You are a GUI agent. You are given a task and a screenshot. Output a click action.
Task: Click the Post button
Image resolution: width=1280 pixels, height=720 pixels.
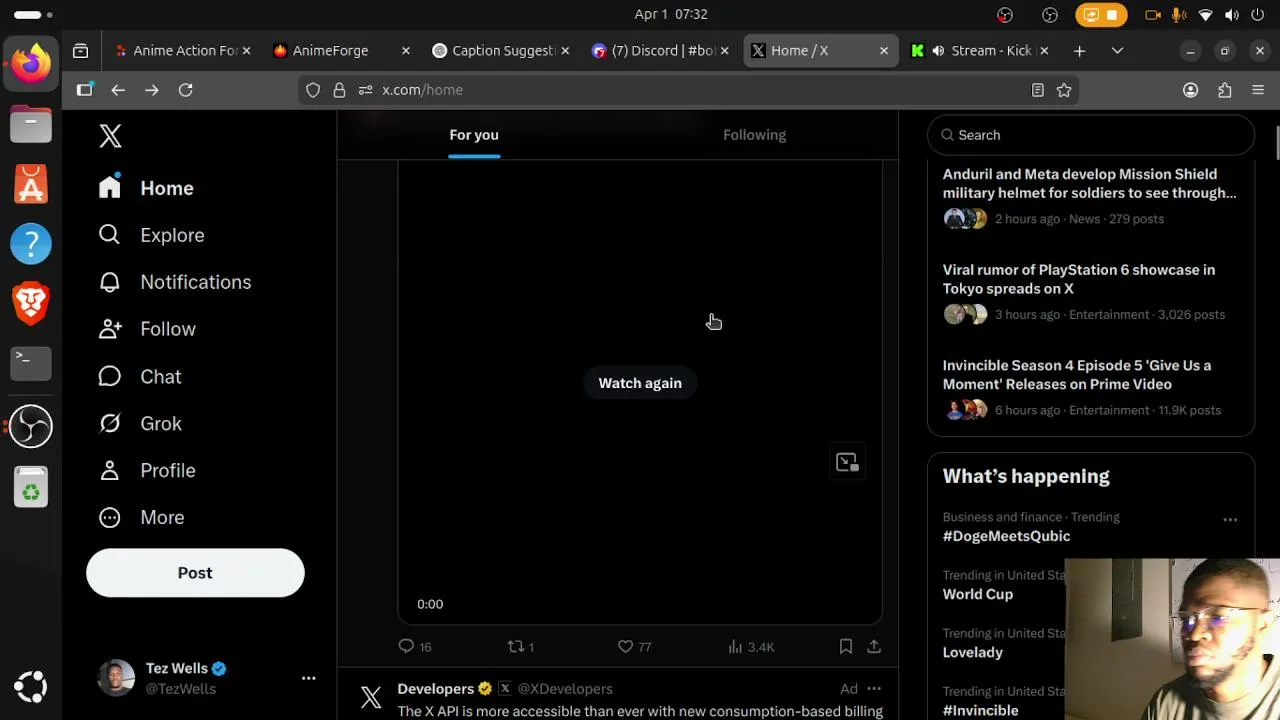pyautogui.click(x=195, y=573)
